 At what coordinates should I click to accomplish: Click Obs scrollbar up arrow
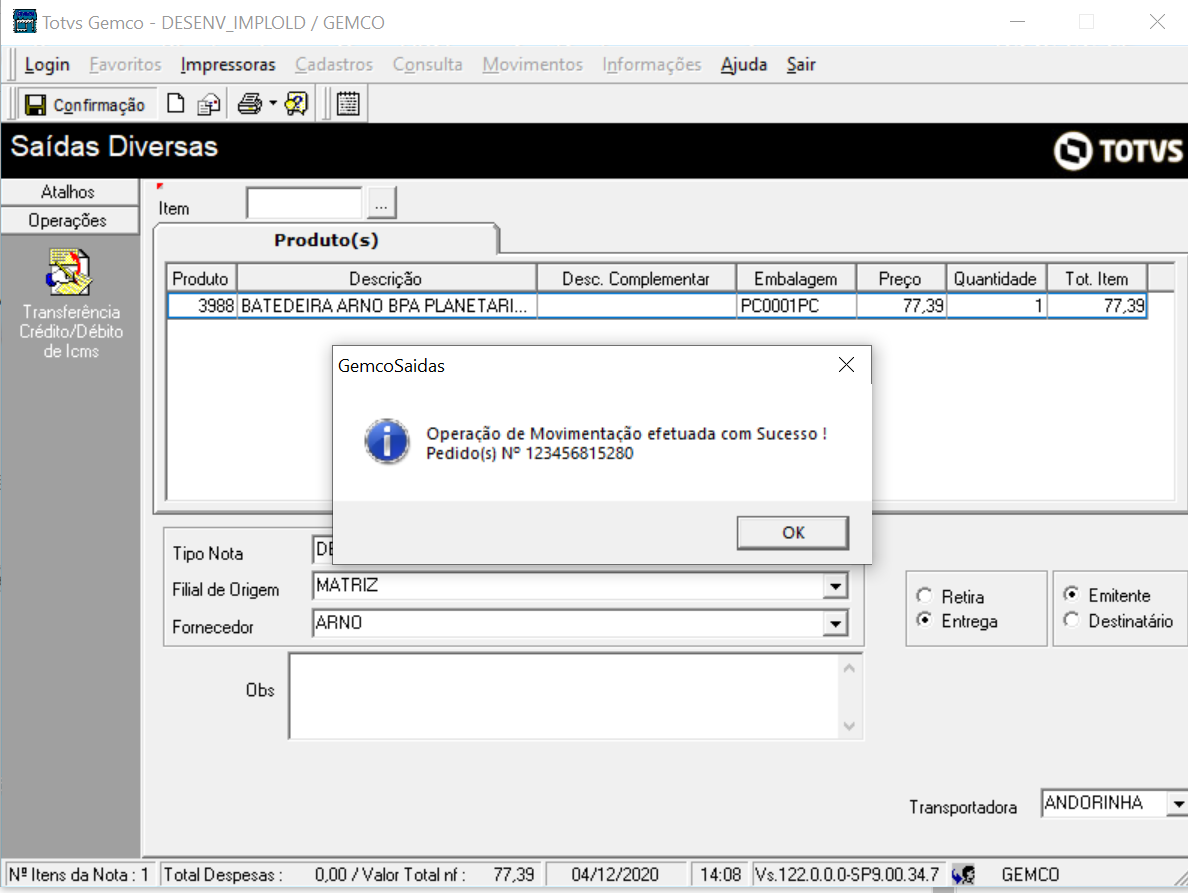pos(849,669)
